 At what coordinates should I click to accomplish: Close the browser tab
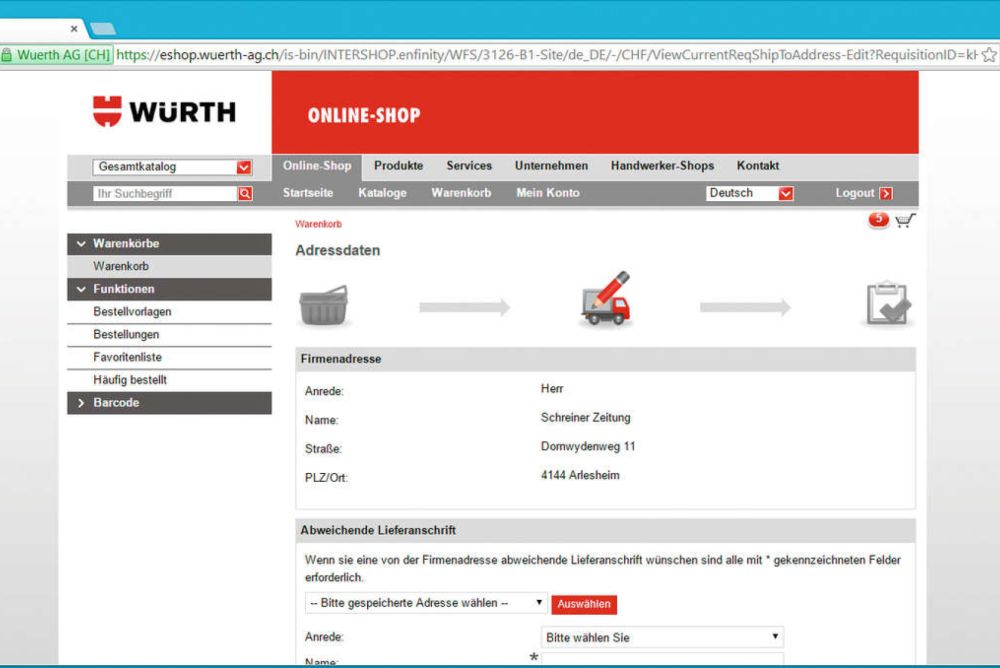pos(74,29)
